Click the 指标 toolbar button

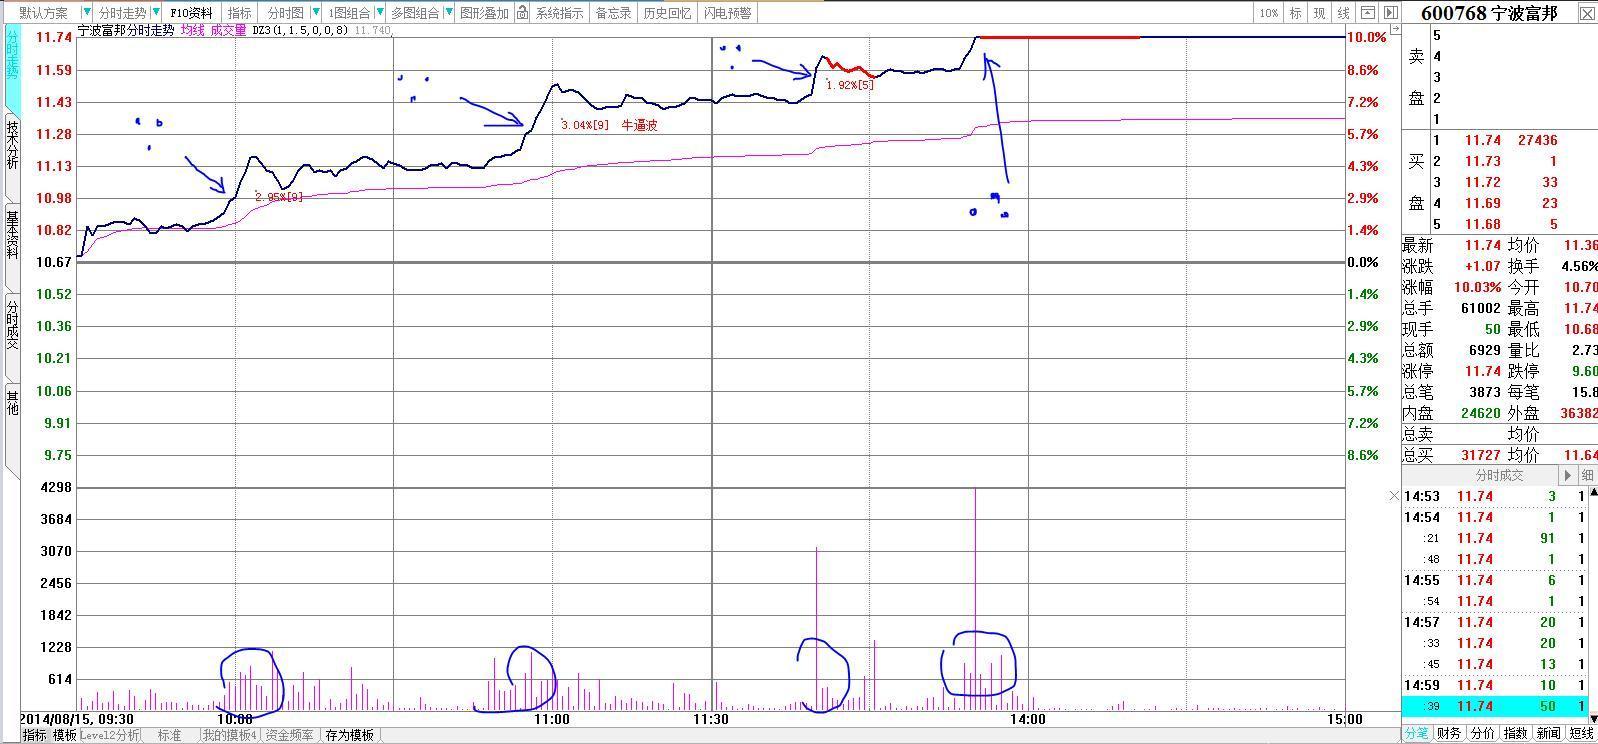coord(239,13)
